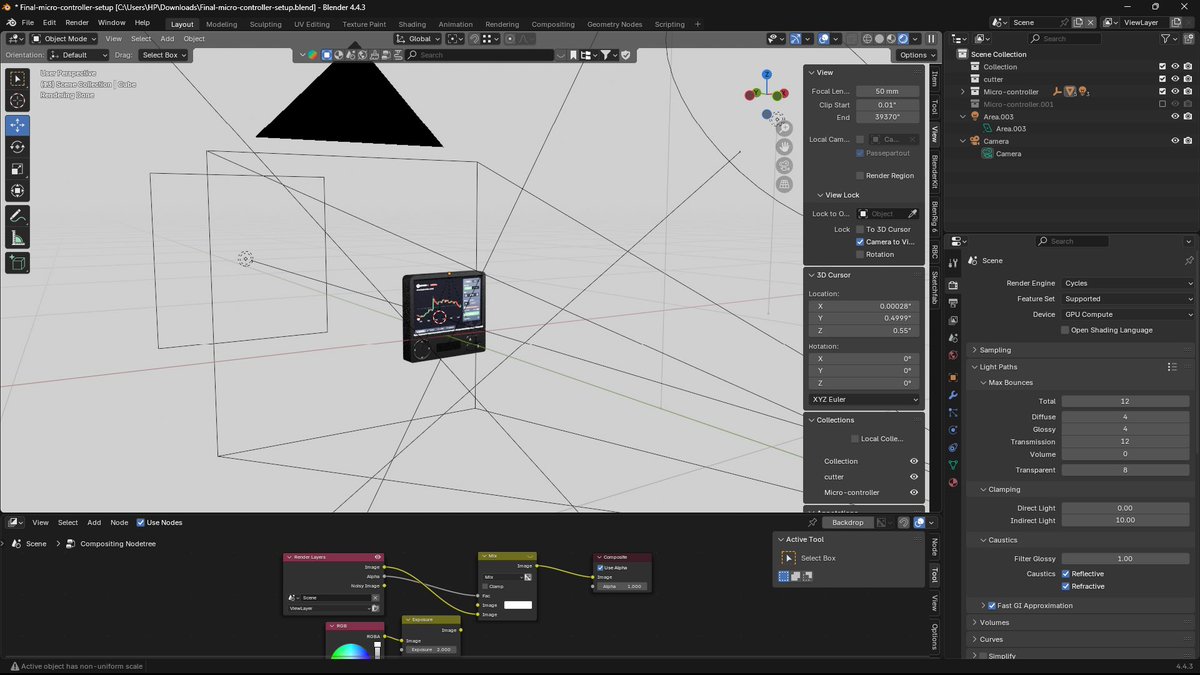
Task: Hide Collection in outliner via eye icon
Action: click(1175, 66)
